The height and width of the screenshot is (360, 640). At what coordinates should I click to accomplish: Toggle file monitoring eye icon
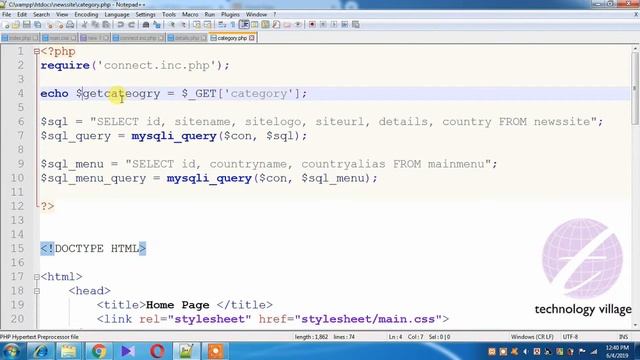pos(298,25)
